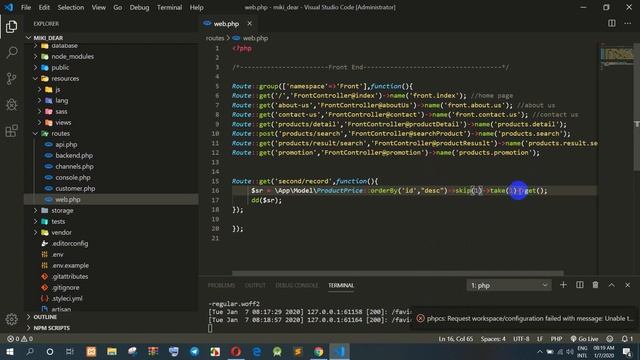Viewport: 640px width, 360px height.
Task: Open the File menu
Action: pos(26,7)
